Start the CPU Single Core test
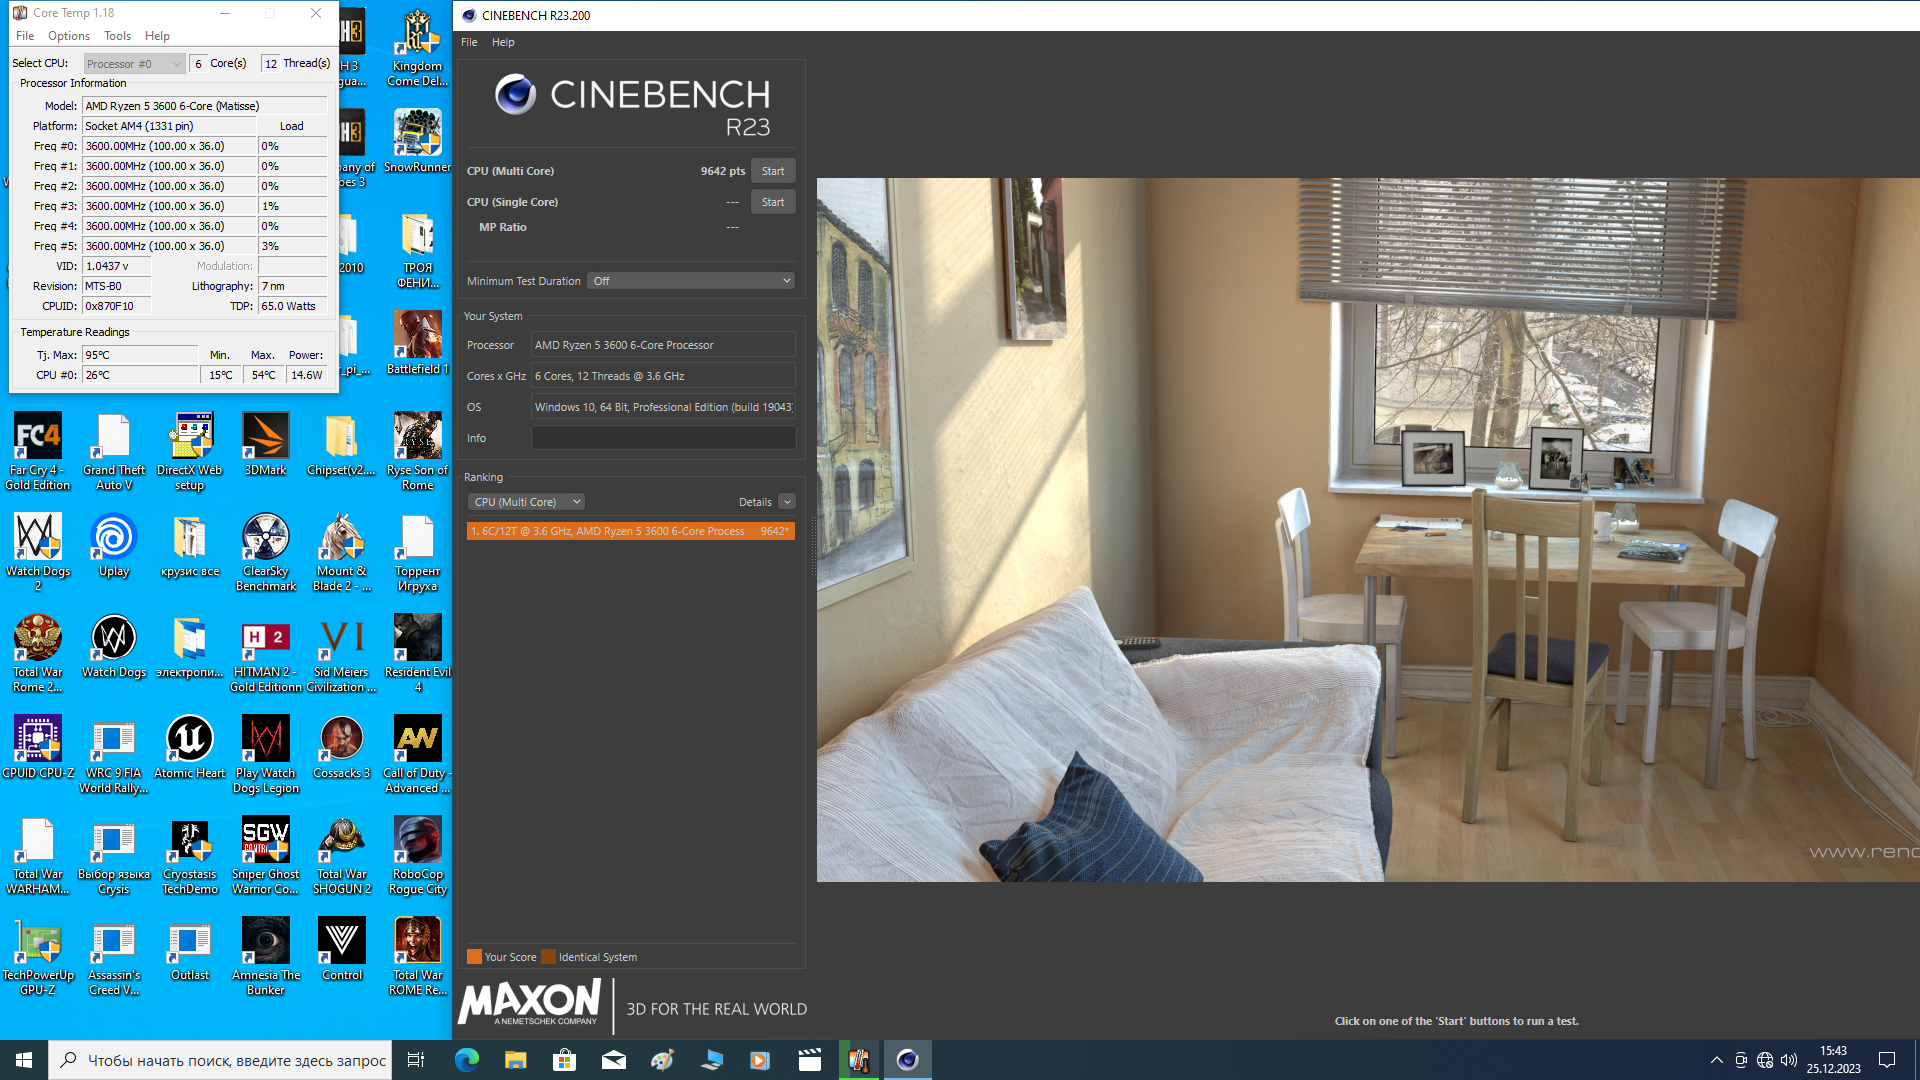 (773, 202)
